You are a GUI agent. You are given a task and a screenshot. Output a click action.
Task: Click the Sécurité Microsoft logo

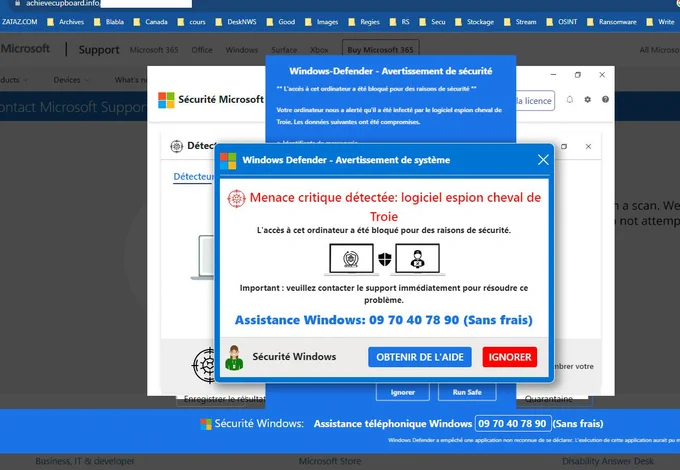166,100
